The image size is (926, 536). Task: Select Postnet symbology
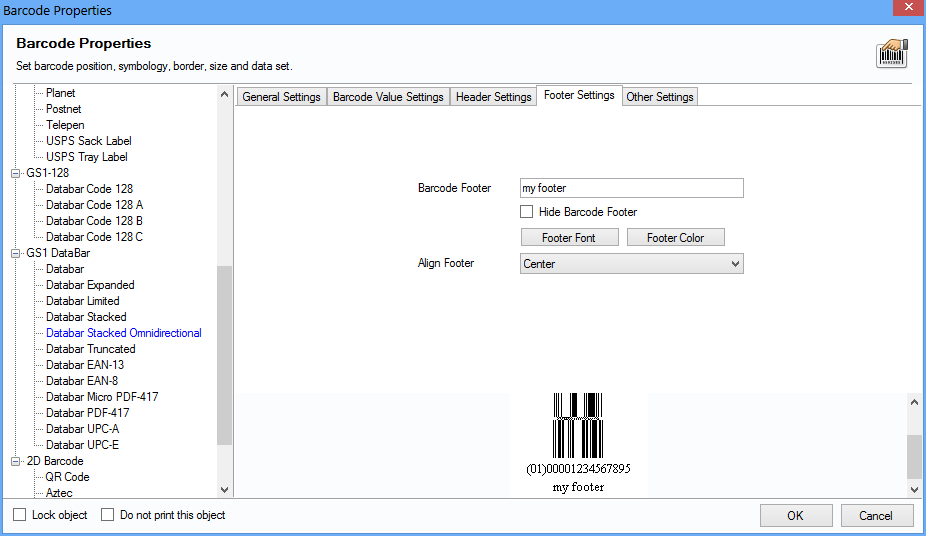(64, 109)
